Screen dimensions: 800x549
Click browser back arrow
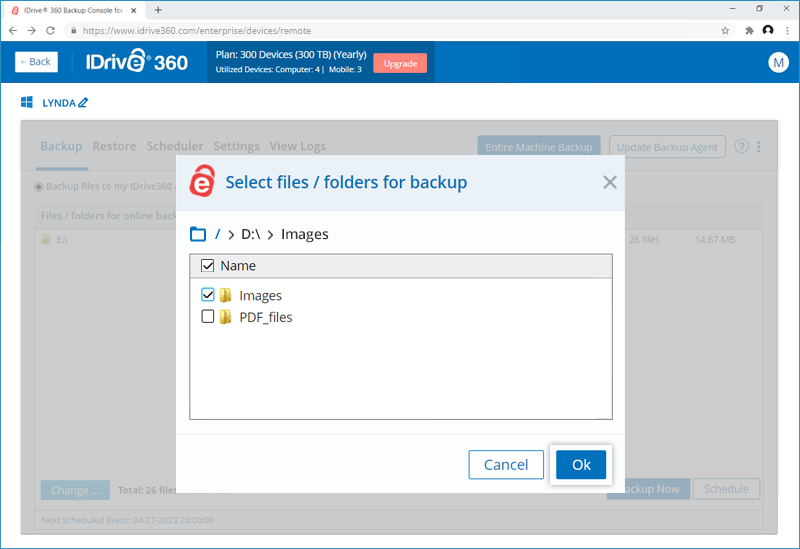[x=13, y=31]
